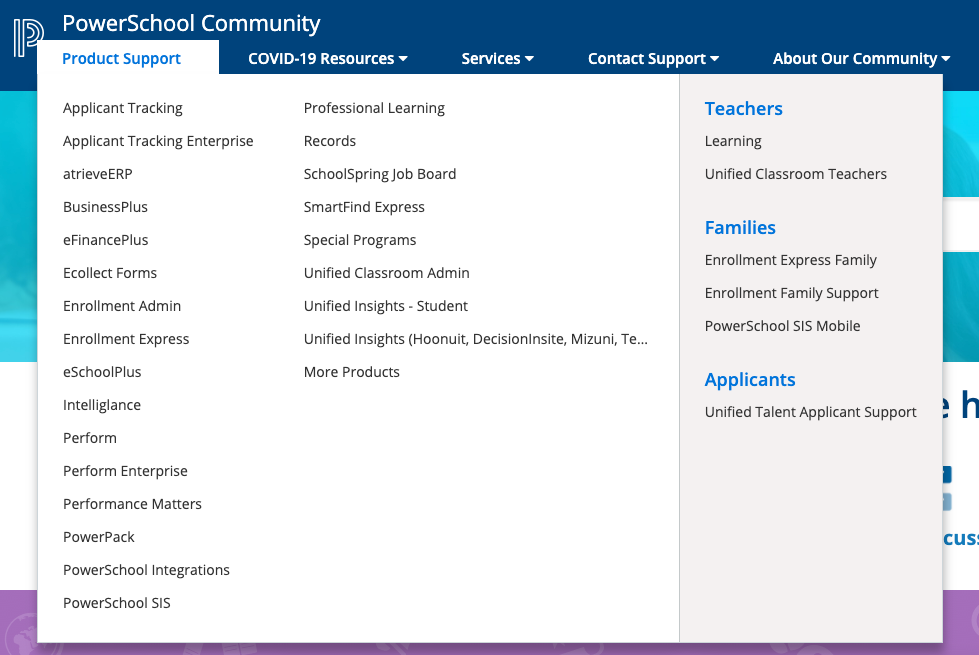This screenshot has width=979, height=655.
Task: Select PowerPack from the list
Action: click(x=99, y=538)
